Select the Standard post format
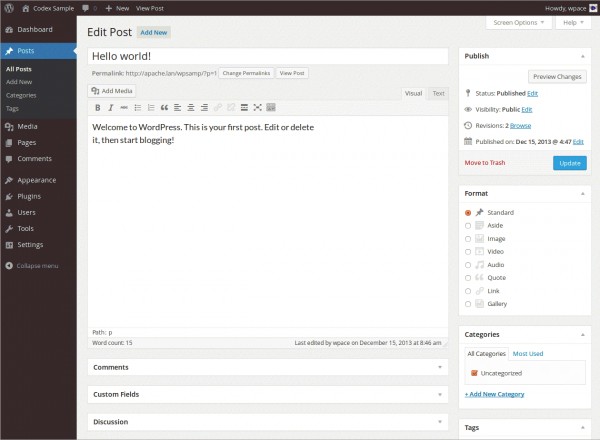 click(x=468, y=213)
